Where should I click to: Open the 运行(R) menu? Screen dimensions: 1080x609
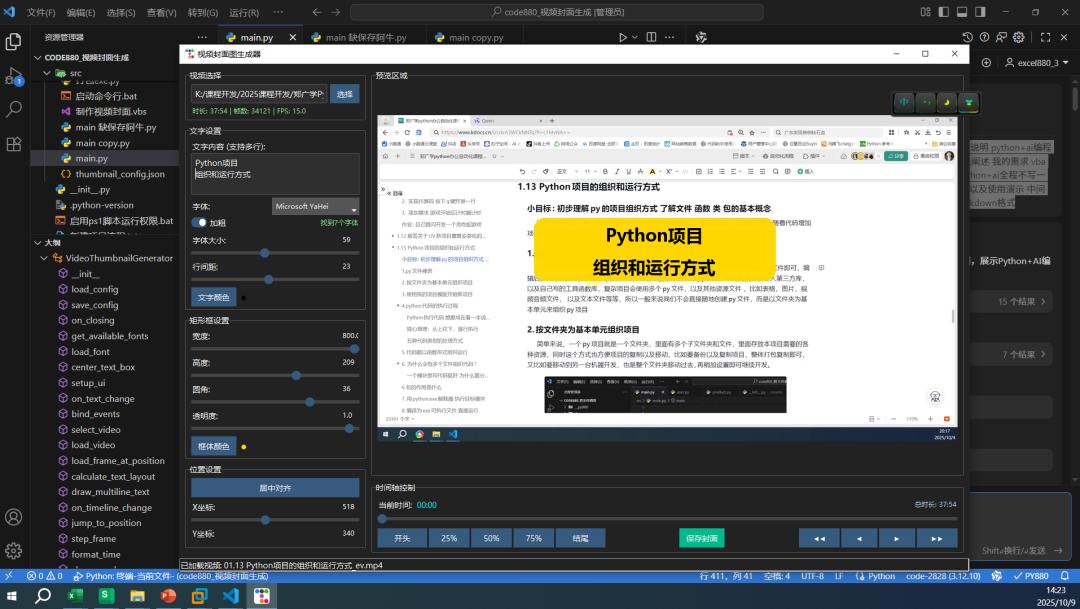(x=244, y=12)
